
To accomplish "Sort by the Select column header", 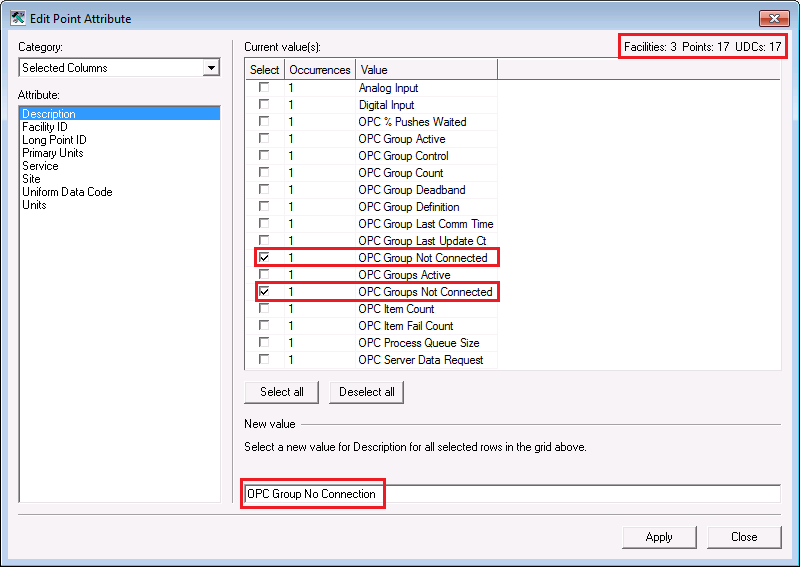I will (264, 70).
